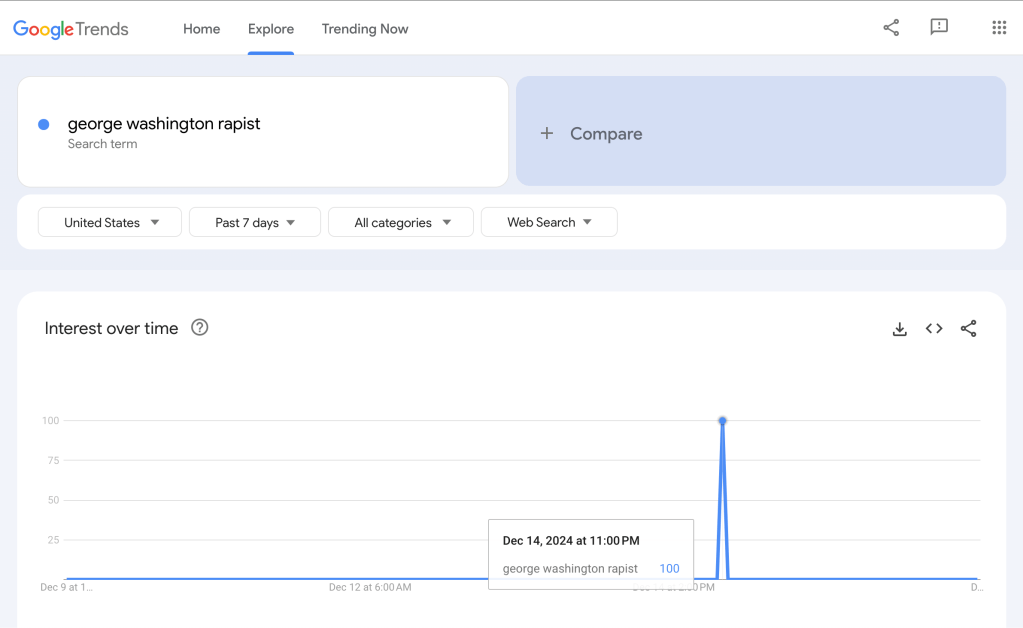1023x628 pixels.
Task: Click the share icon in top header
Action: [x=891, y=28]
